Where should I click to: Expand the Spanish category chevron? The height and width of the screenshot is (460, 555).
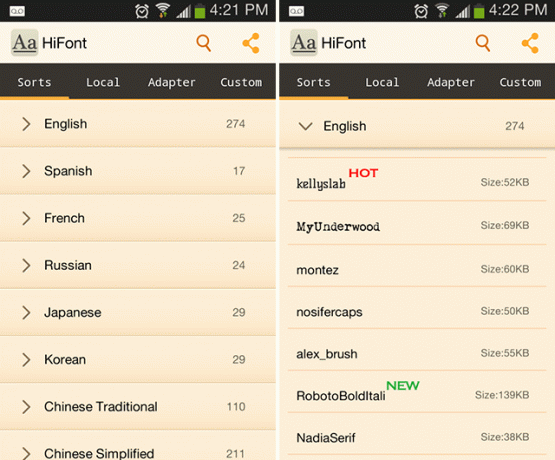click(x=26, y=171)
